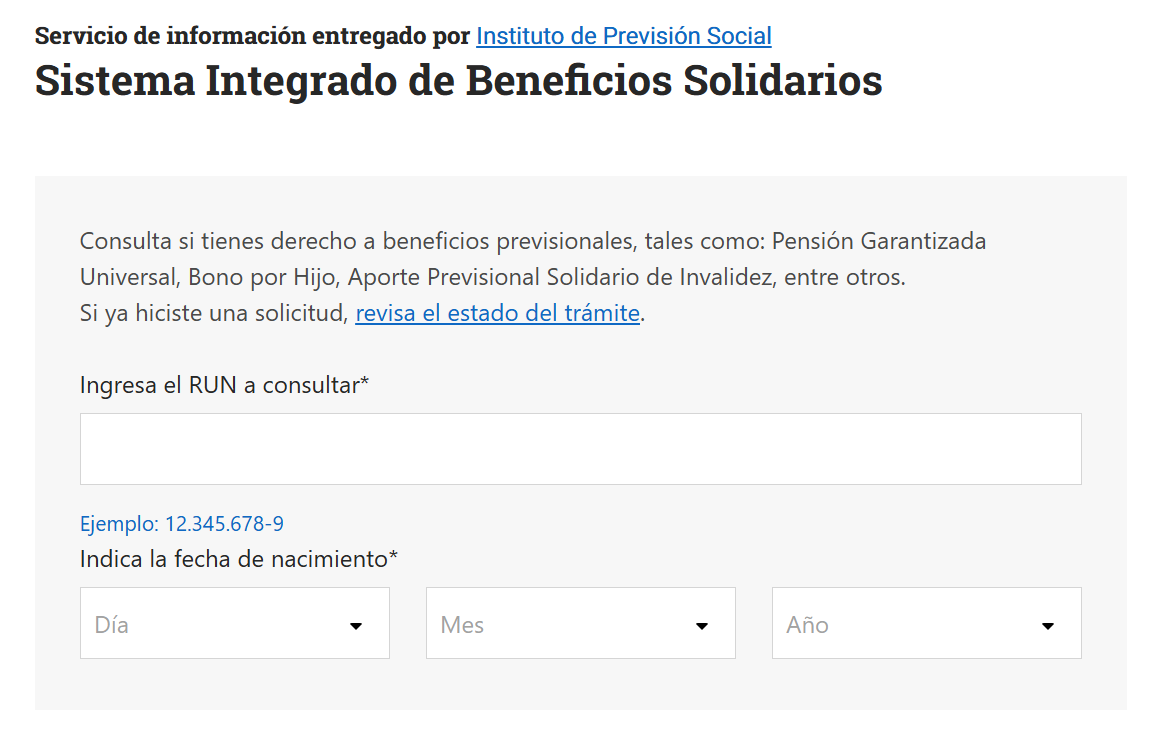Click the arrow icon in the Día selector
This screenshot has width=1157, height=737.
point(355,626)
